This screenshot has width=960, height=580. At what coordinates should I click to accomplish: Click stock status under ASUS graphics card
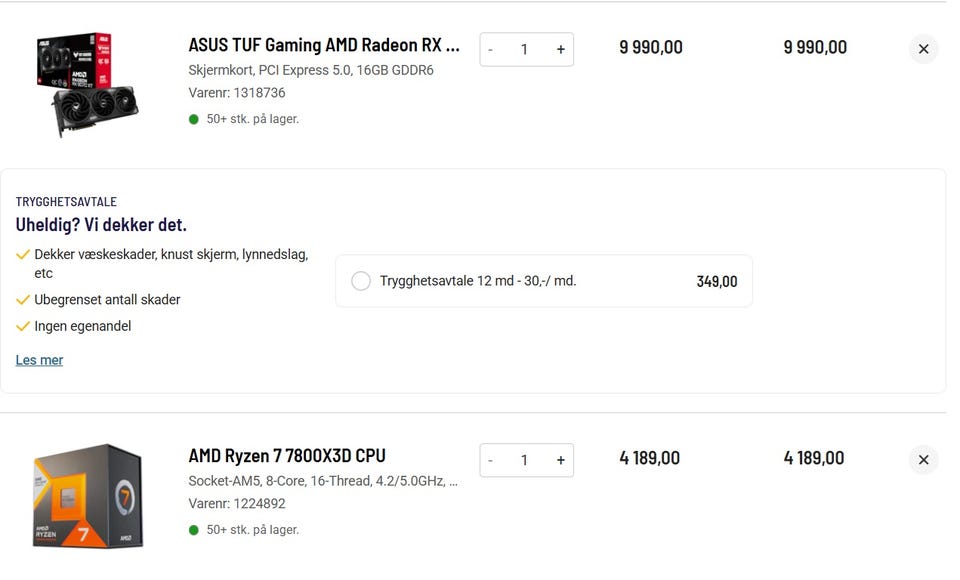coord(252,119)
